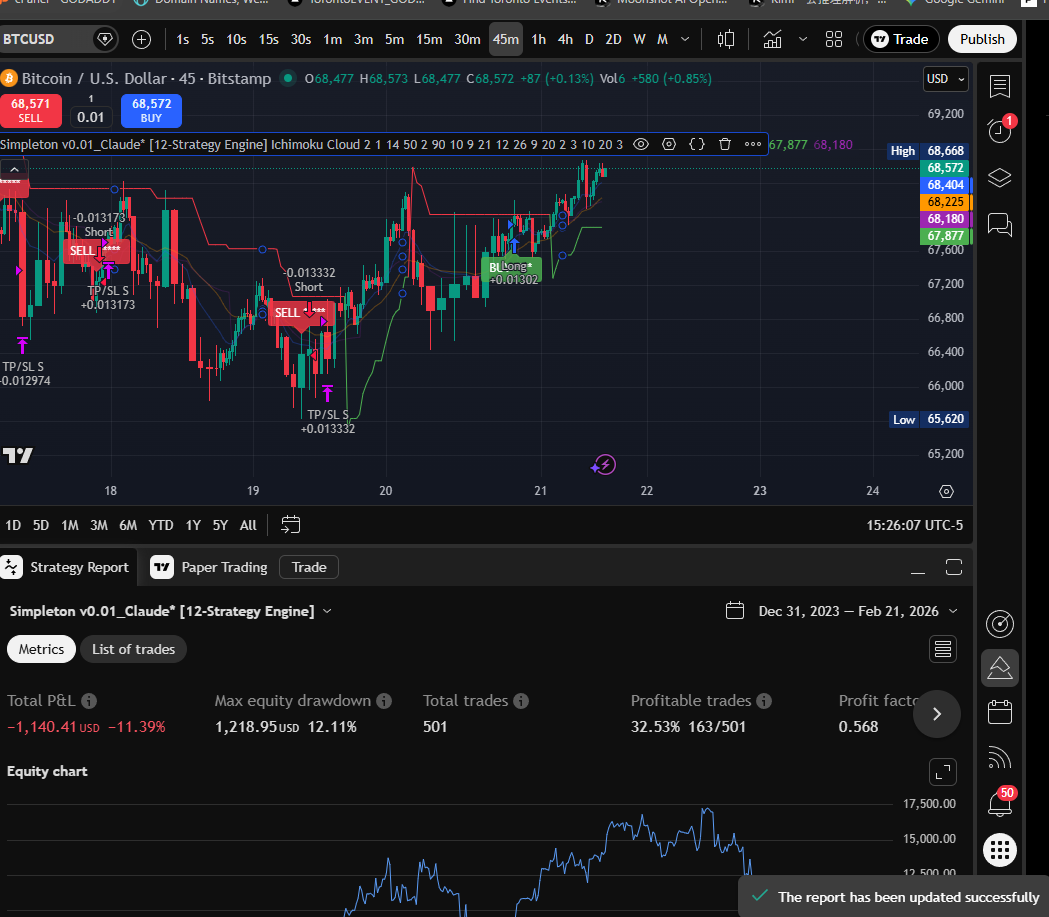The height and width of the screenshot is (917, 1049).
Task: Hide the Simpleton strategy using the eye icon
Action: pos(640,144)
